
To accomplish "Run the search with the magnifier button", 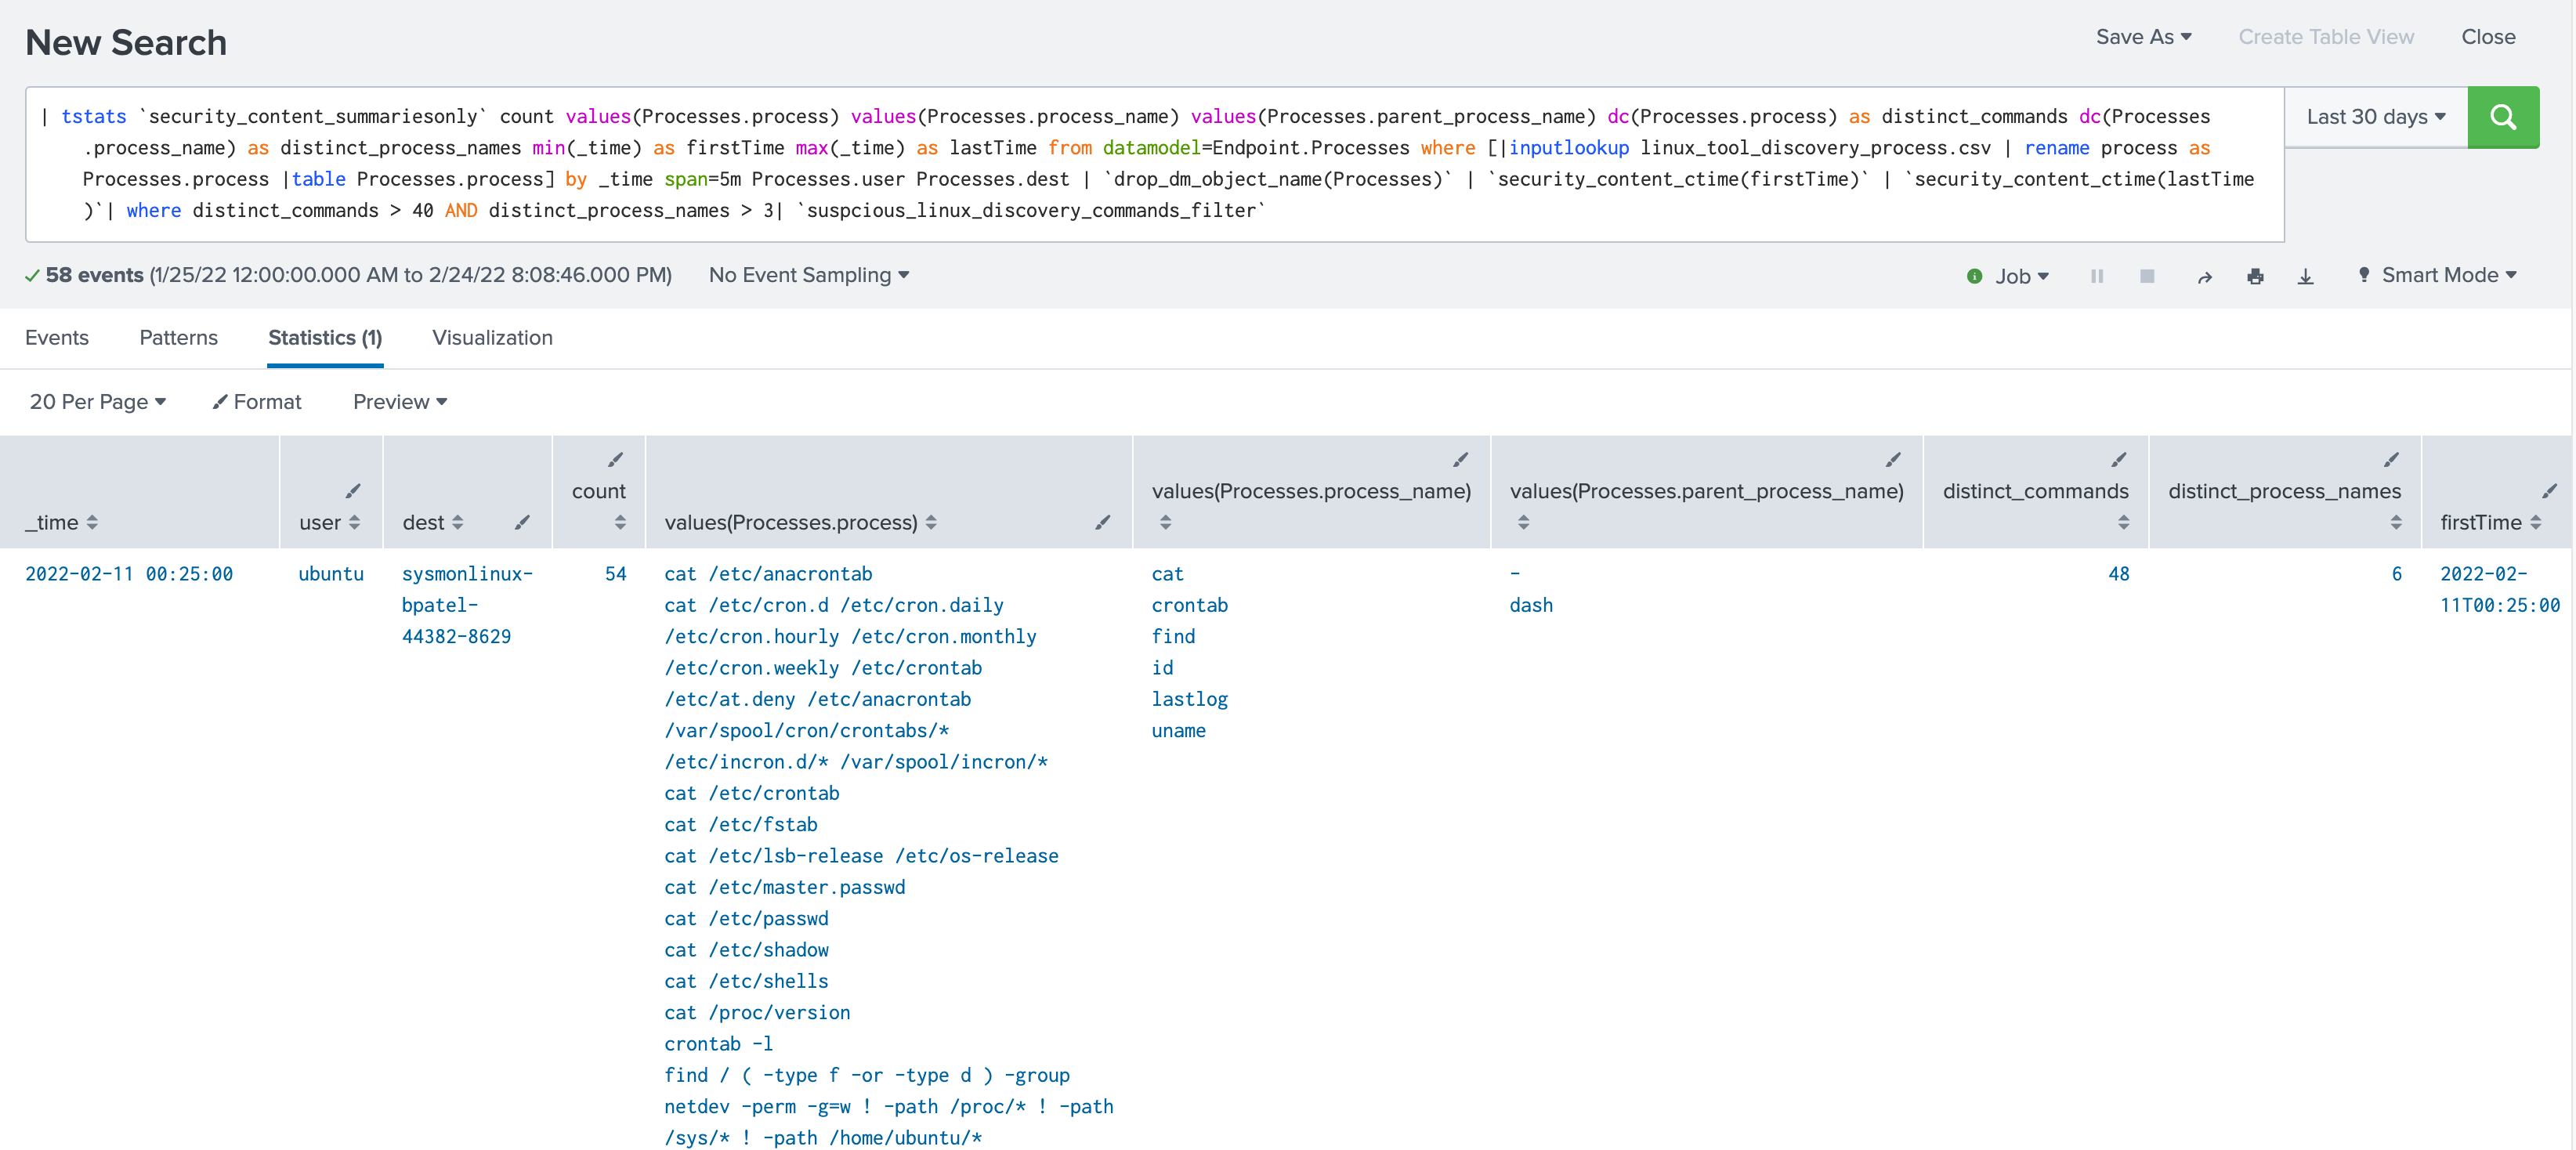I will (x=2502, y=117).
